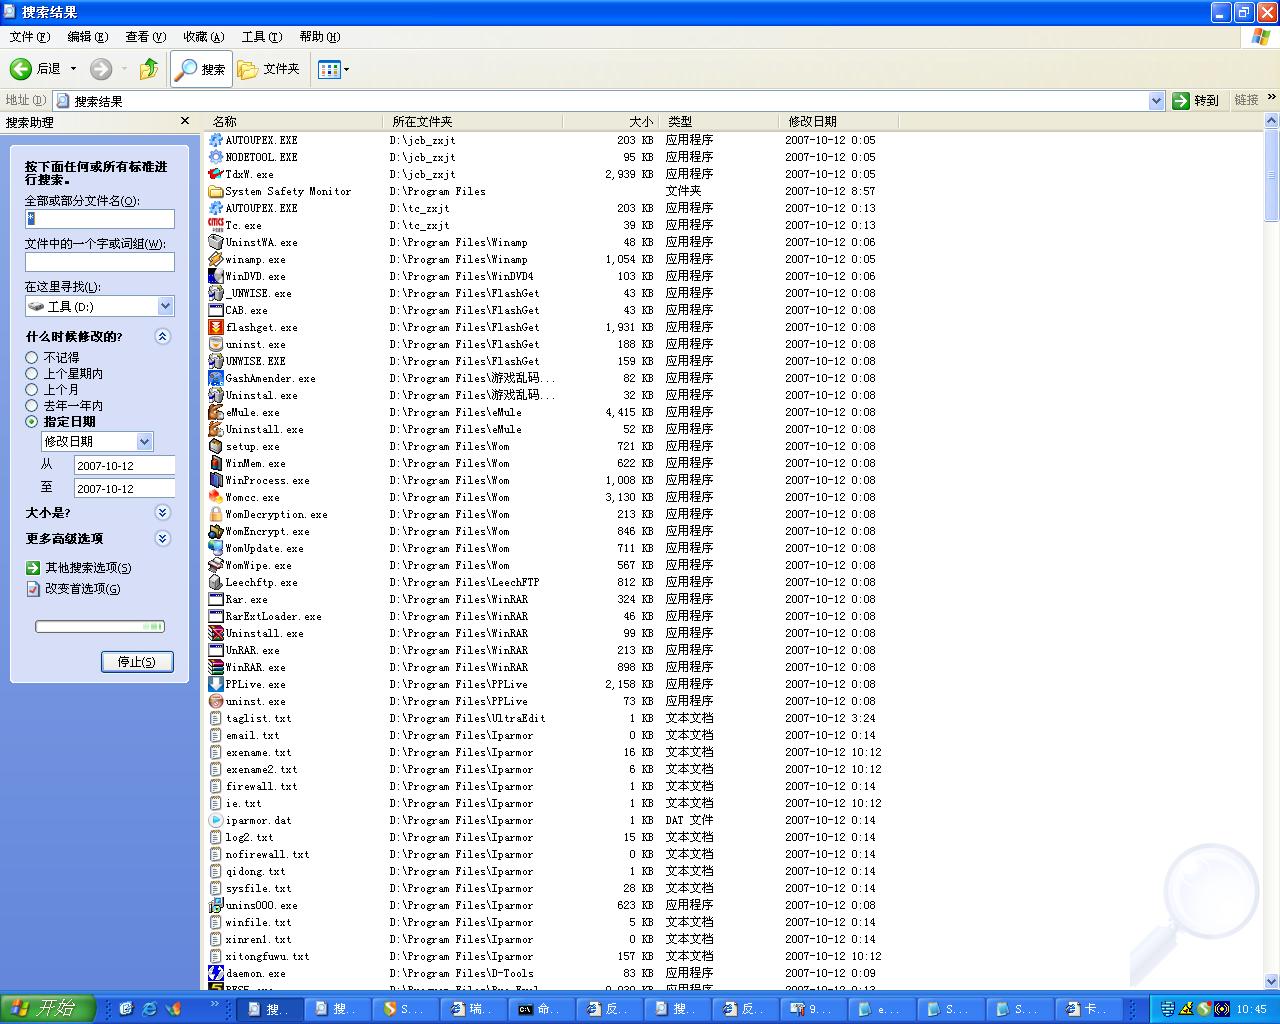Click the Womcc.exe file icon
1280x1024 pixels.
tap(216, 497)
